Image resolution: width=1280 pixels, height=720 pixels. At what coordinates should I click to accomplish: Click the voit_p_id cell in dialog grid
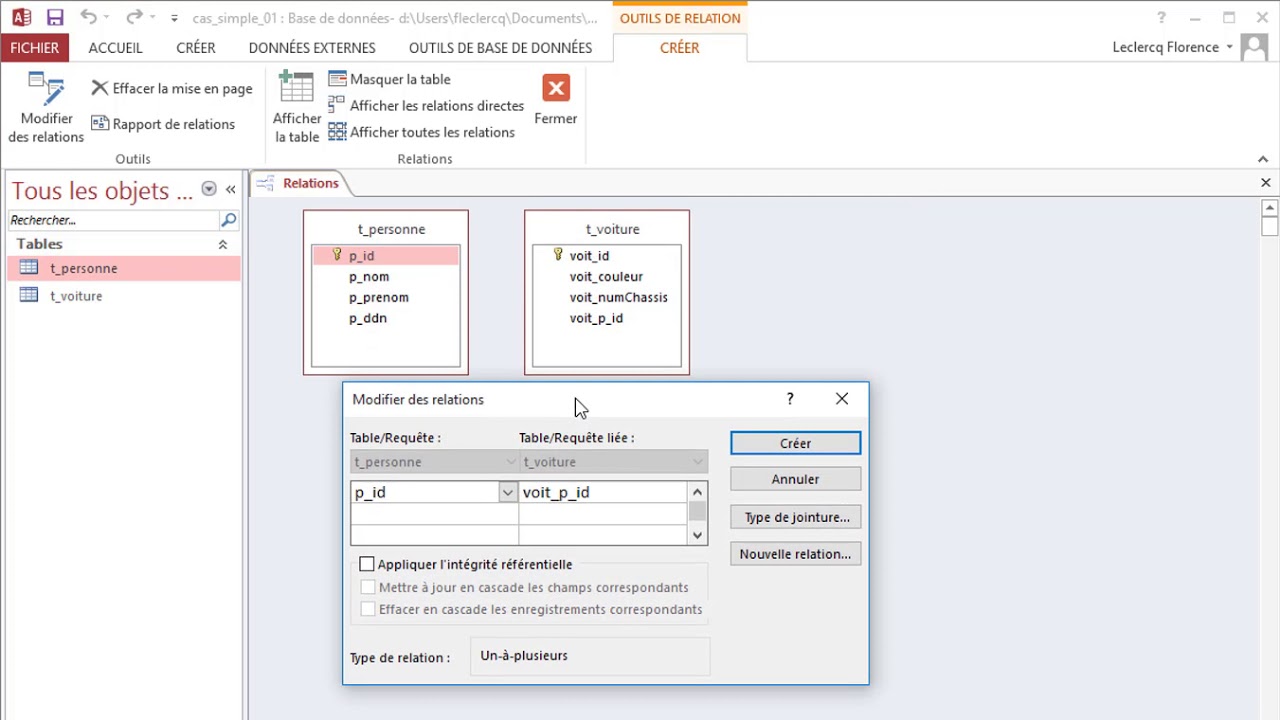pos(603,492)
